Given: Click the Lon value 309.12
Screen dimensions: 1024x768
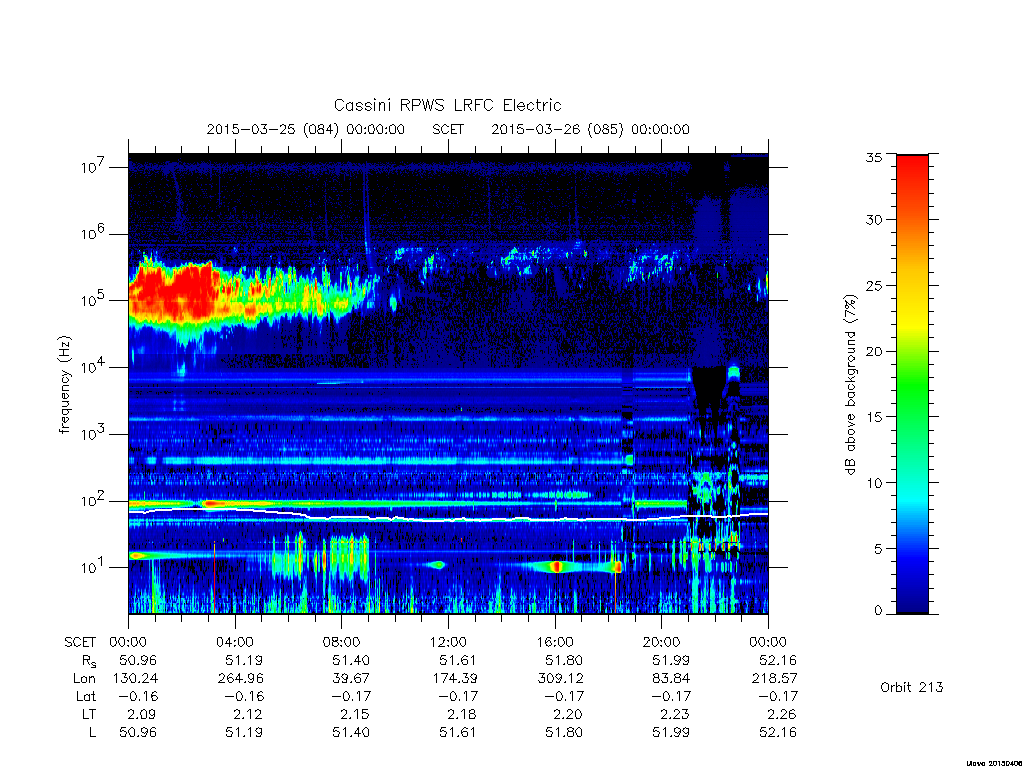Looking at the screenshot, I should click(560, 678).
